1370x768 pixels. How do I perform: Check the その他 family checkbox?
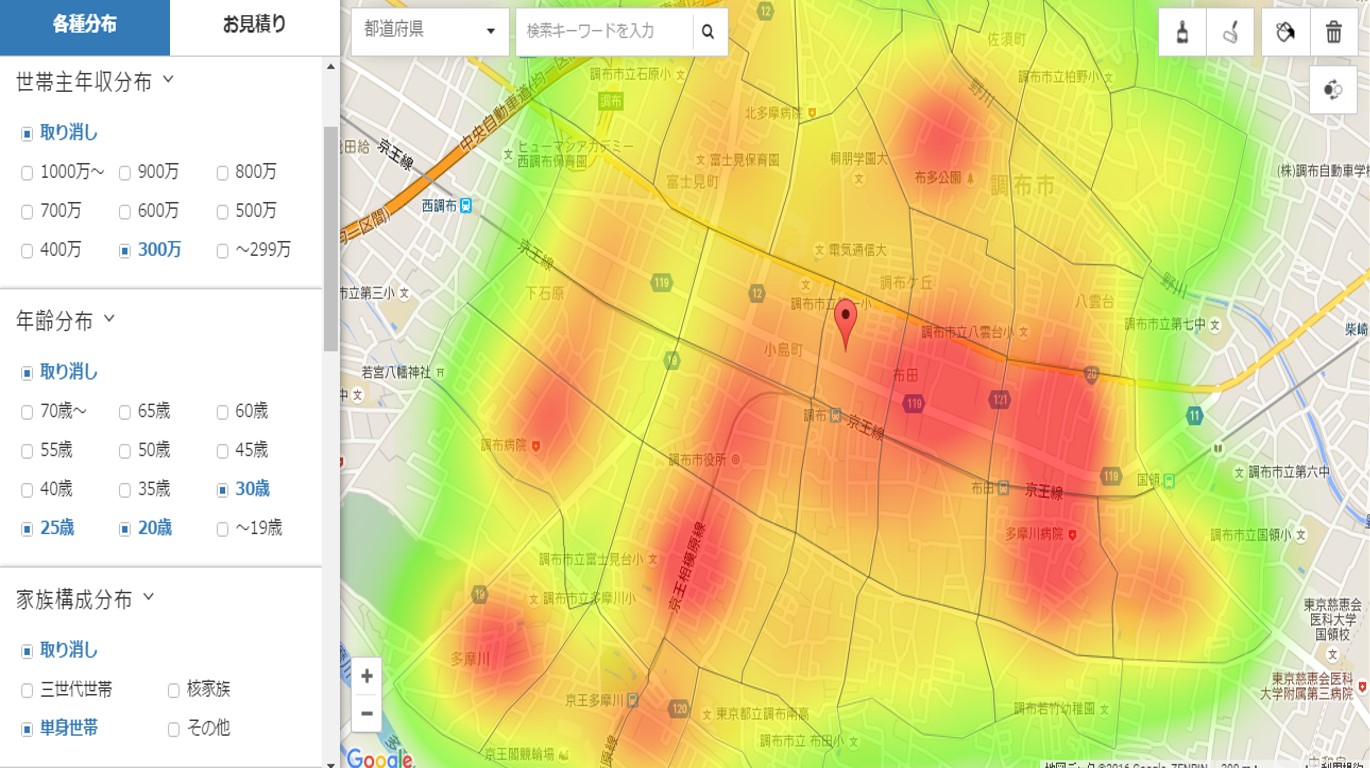[x=174, y=729]
